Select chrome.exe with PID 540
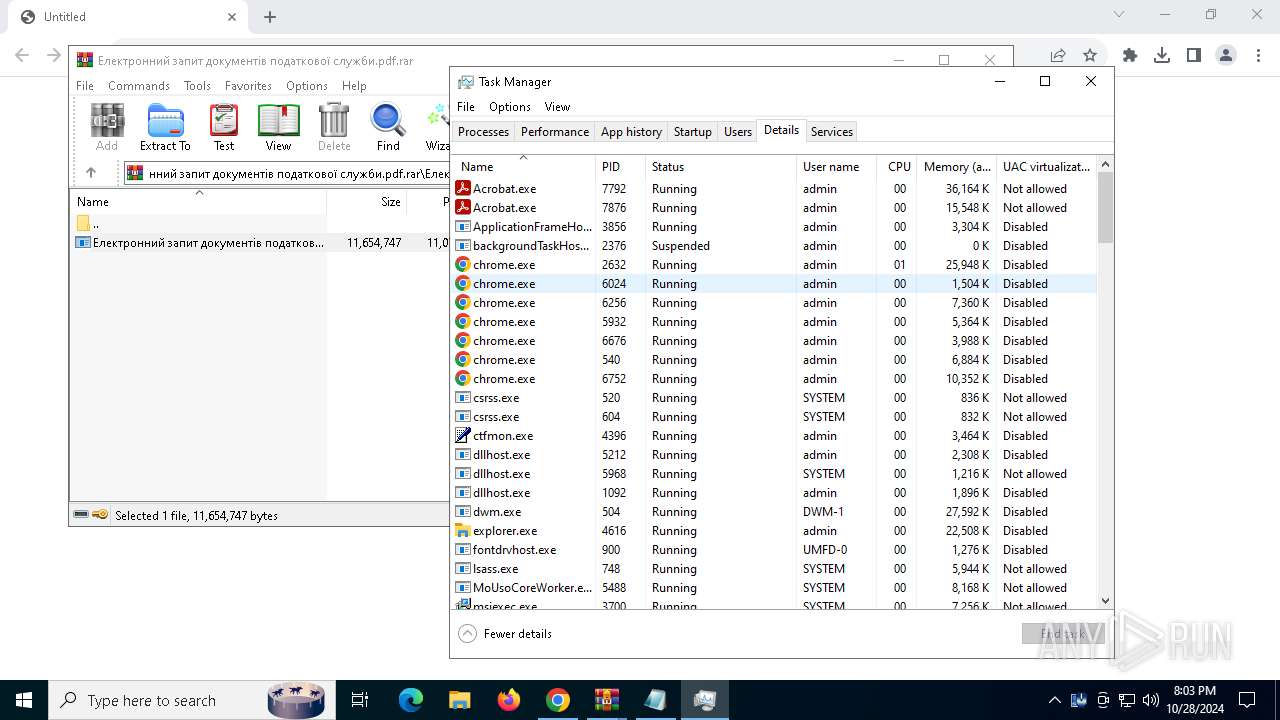This screenshot has height=720, width=1280. click(775, 360)
